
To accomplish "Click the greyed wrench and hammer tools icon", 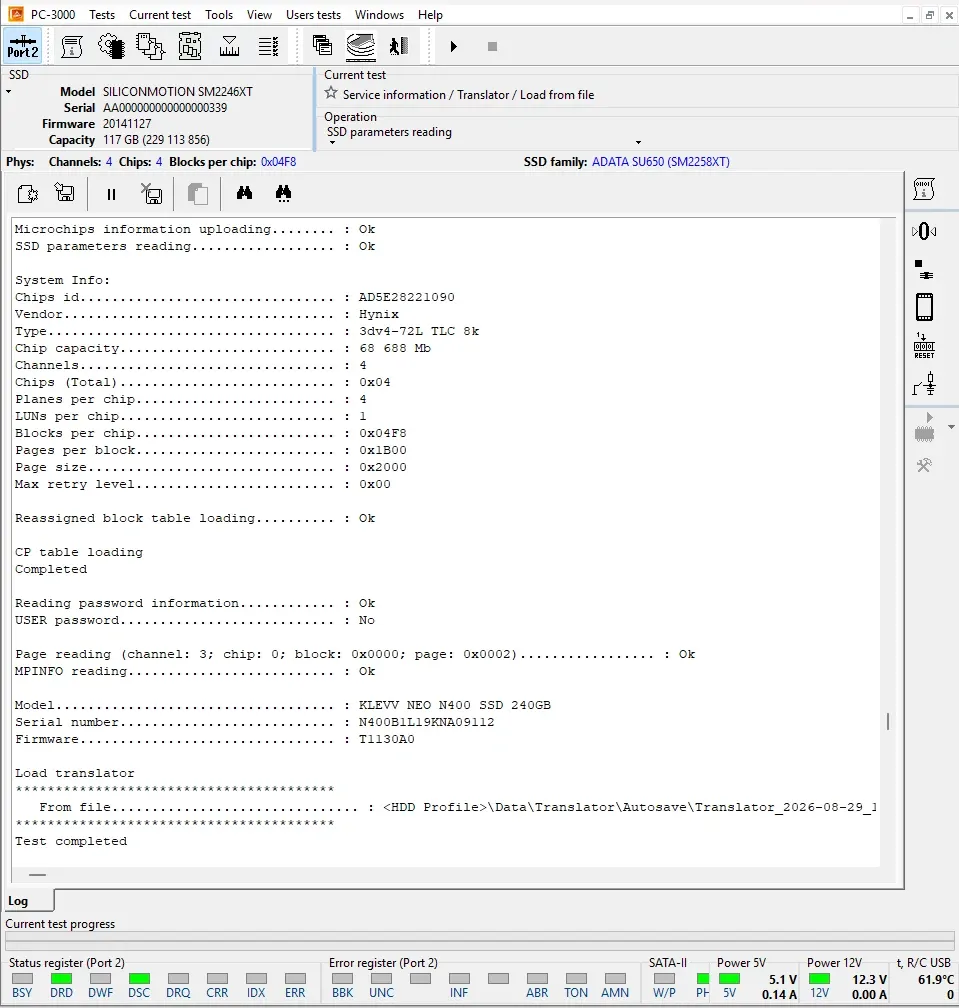I will [x=924, y=465].
